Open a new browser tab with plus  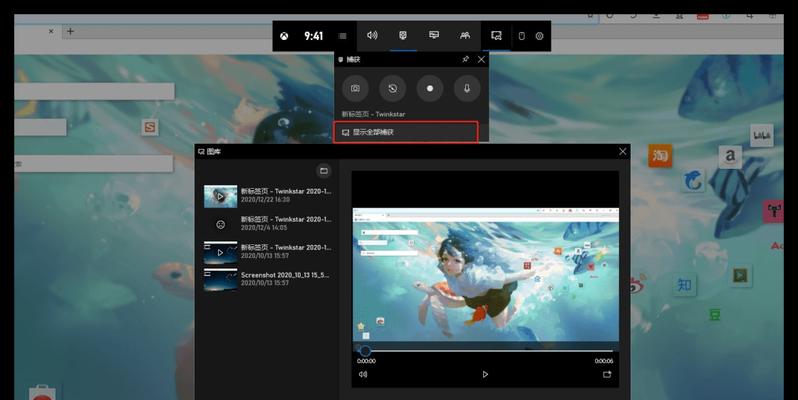click(x=70, y=31)
